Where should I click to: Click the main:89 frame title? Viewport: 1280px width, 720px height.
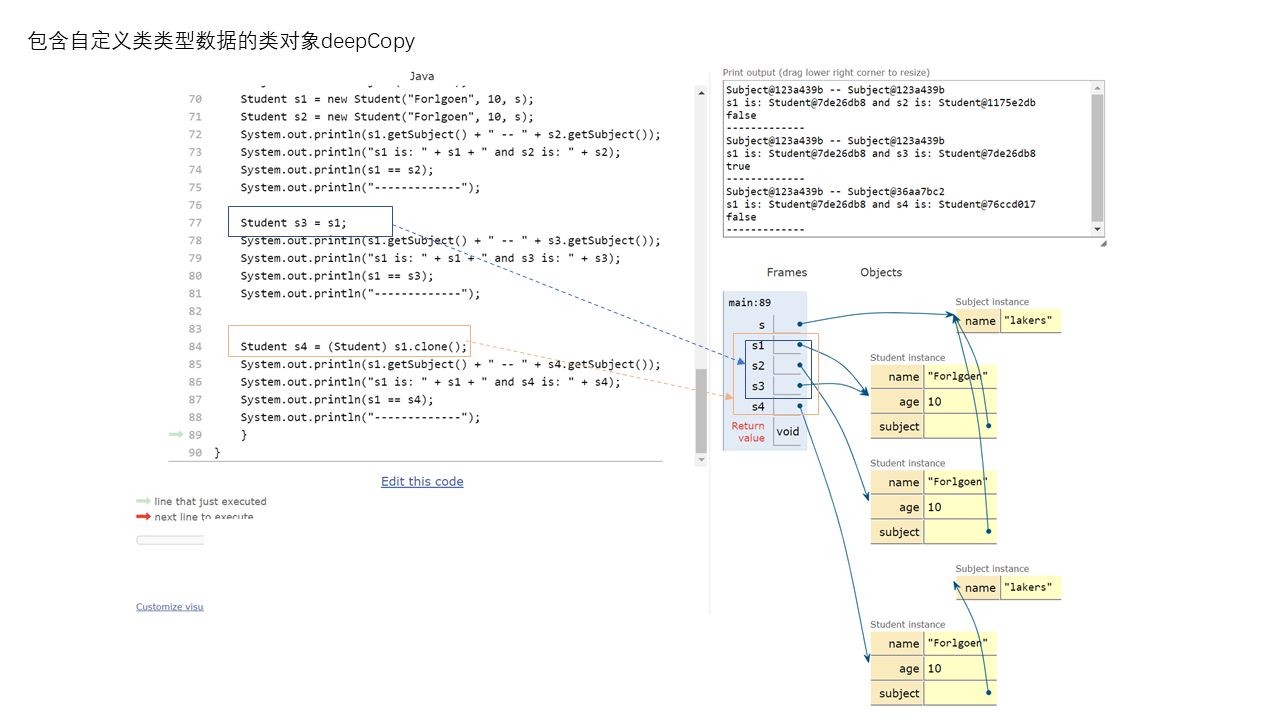(x=749, y=302)
